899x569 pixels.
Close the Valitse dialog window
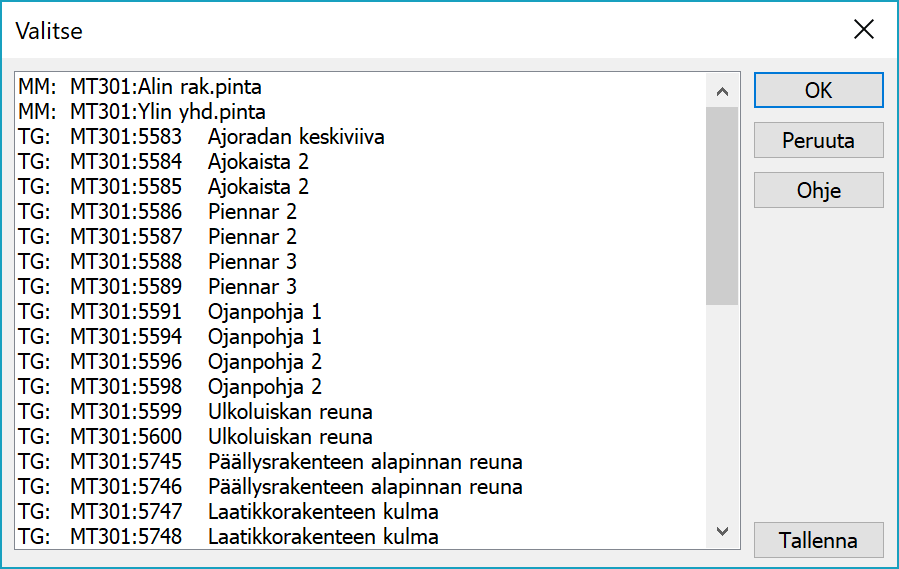863,30
